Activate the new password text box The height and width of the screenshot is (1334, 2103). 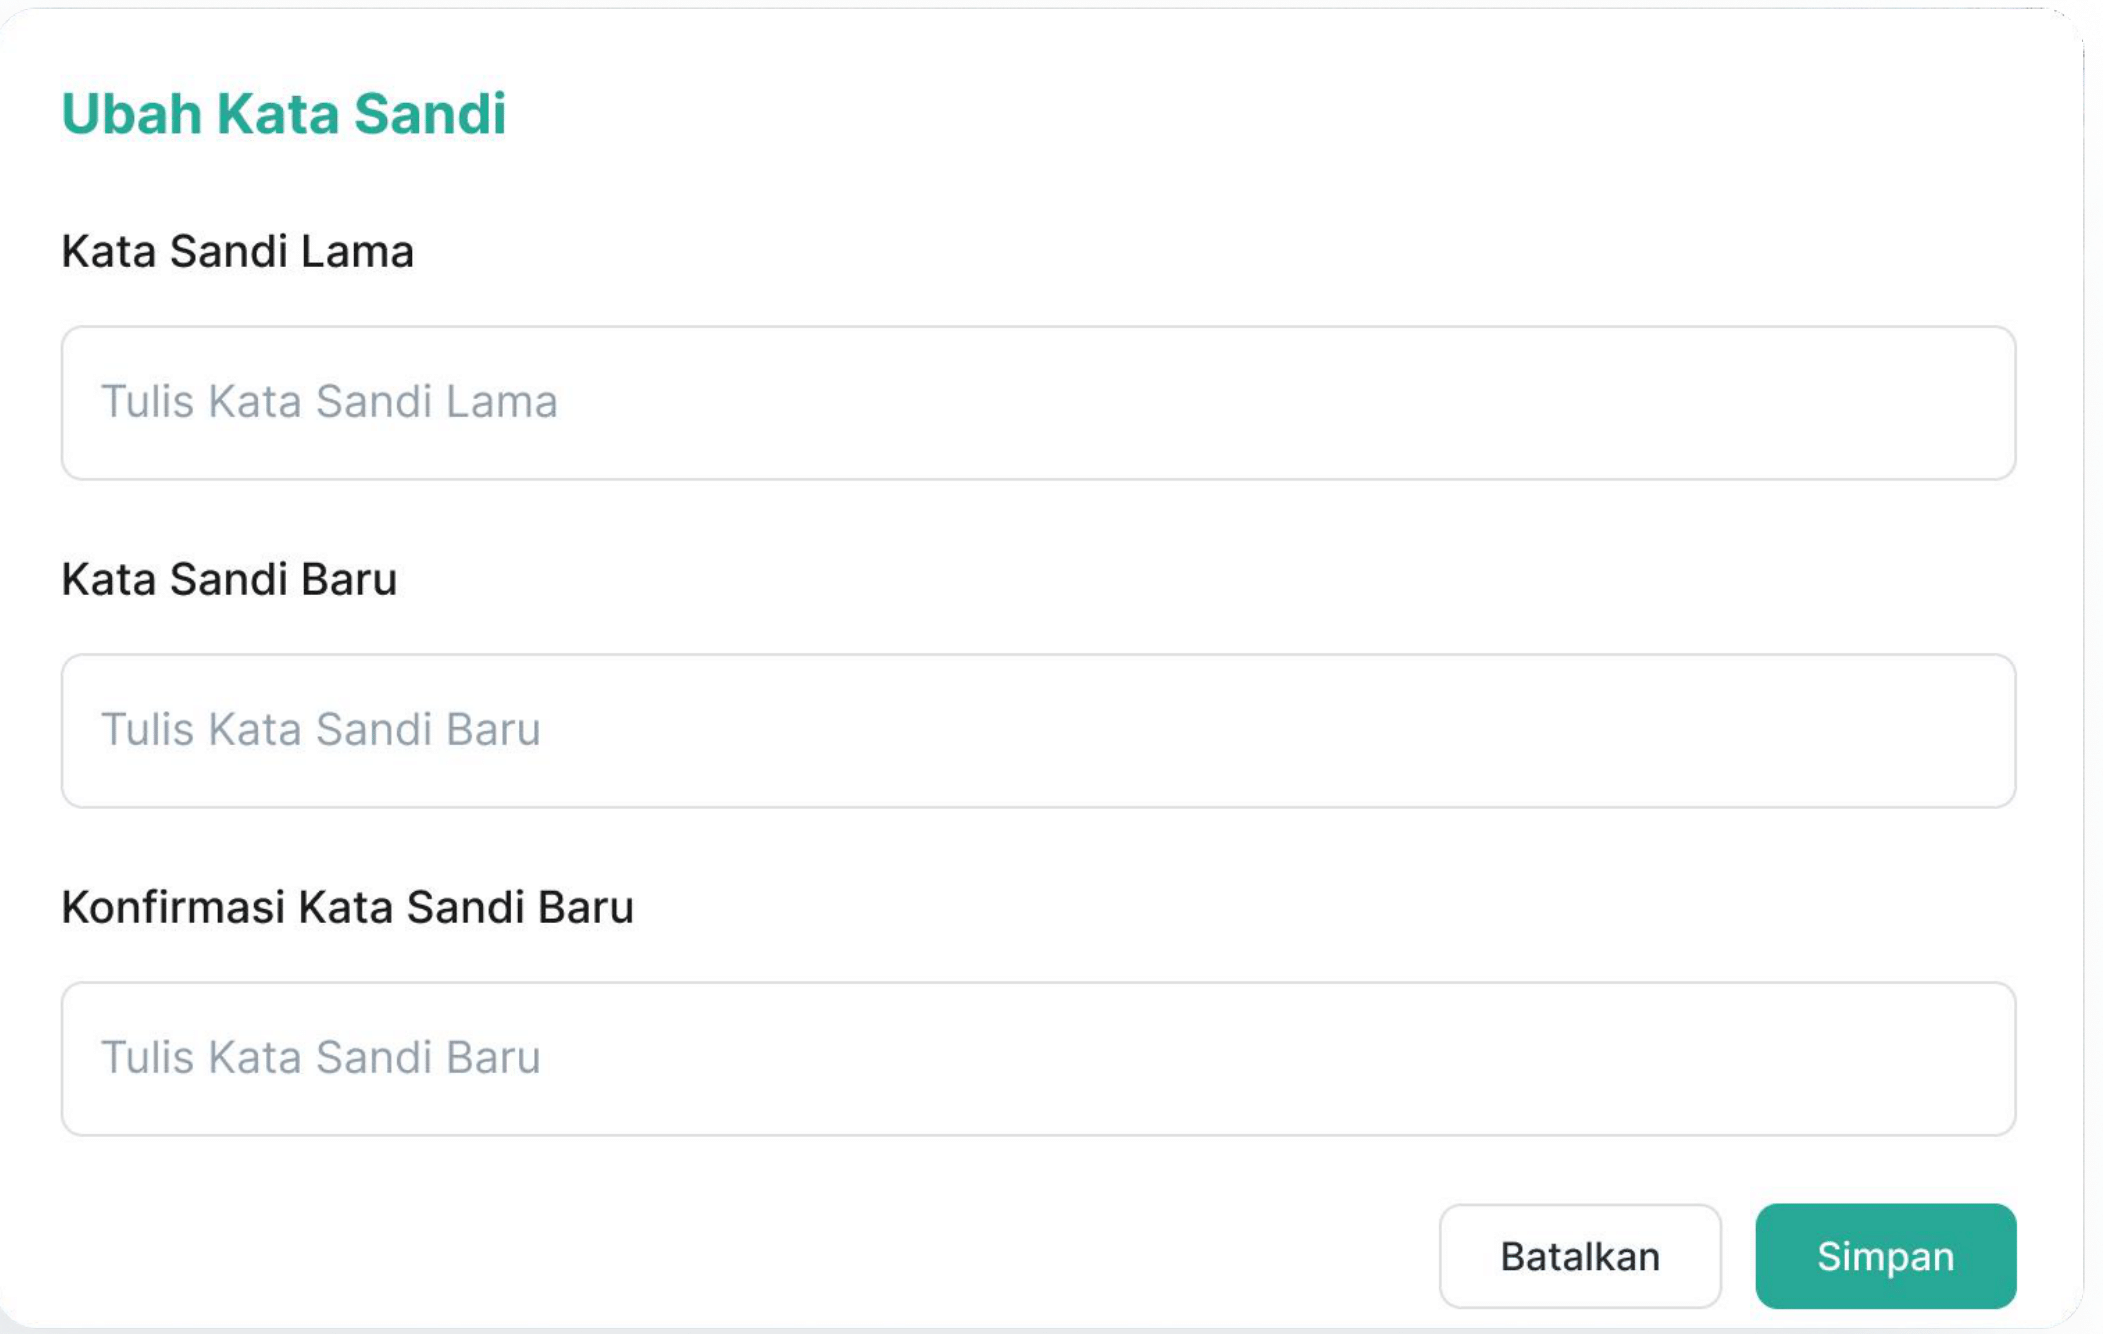pos(1038,731)
